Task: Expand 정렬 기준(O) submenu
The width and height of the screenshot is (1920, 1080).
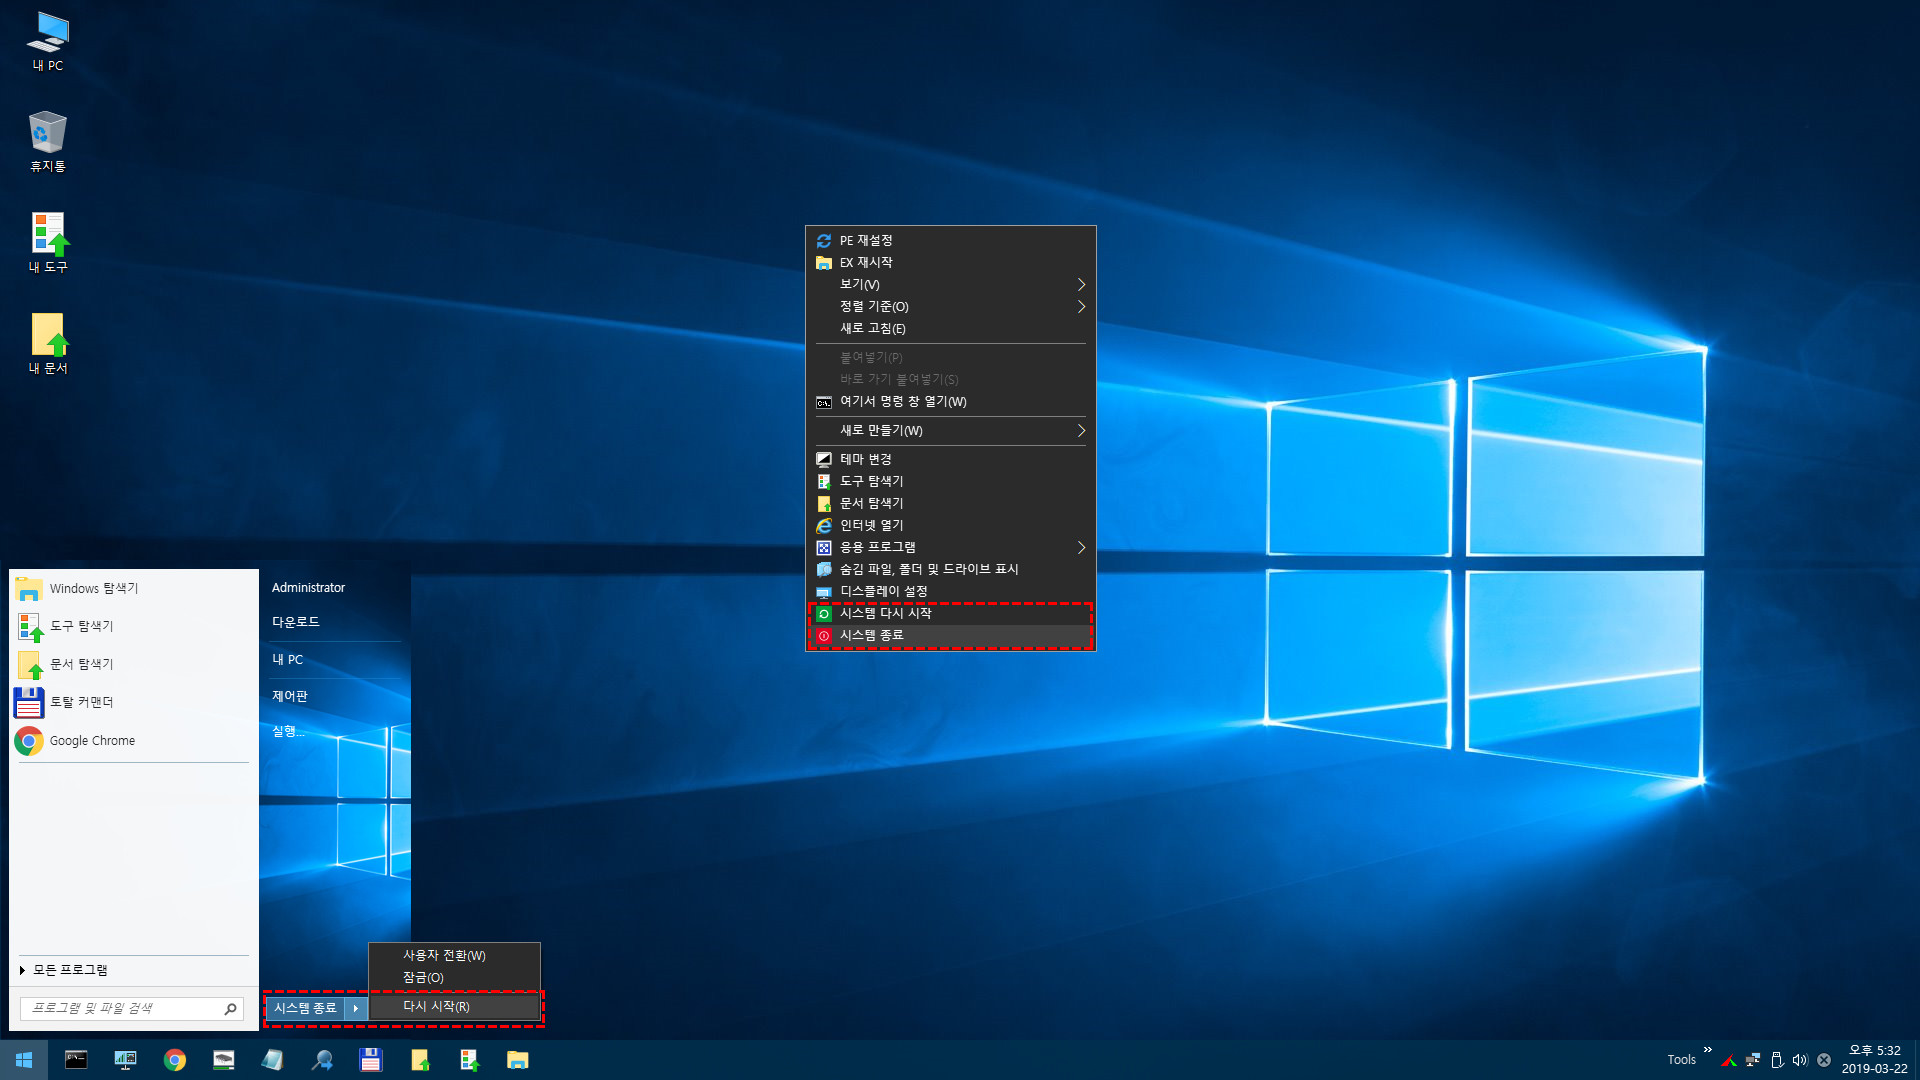Action: (x=950, y=307)
